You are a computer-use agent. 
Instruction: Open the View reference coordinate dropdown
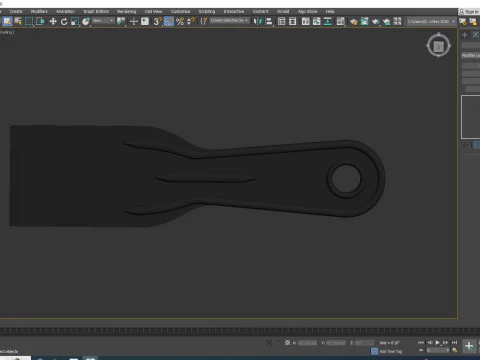[103, 21]
